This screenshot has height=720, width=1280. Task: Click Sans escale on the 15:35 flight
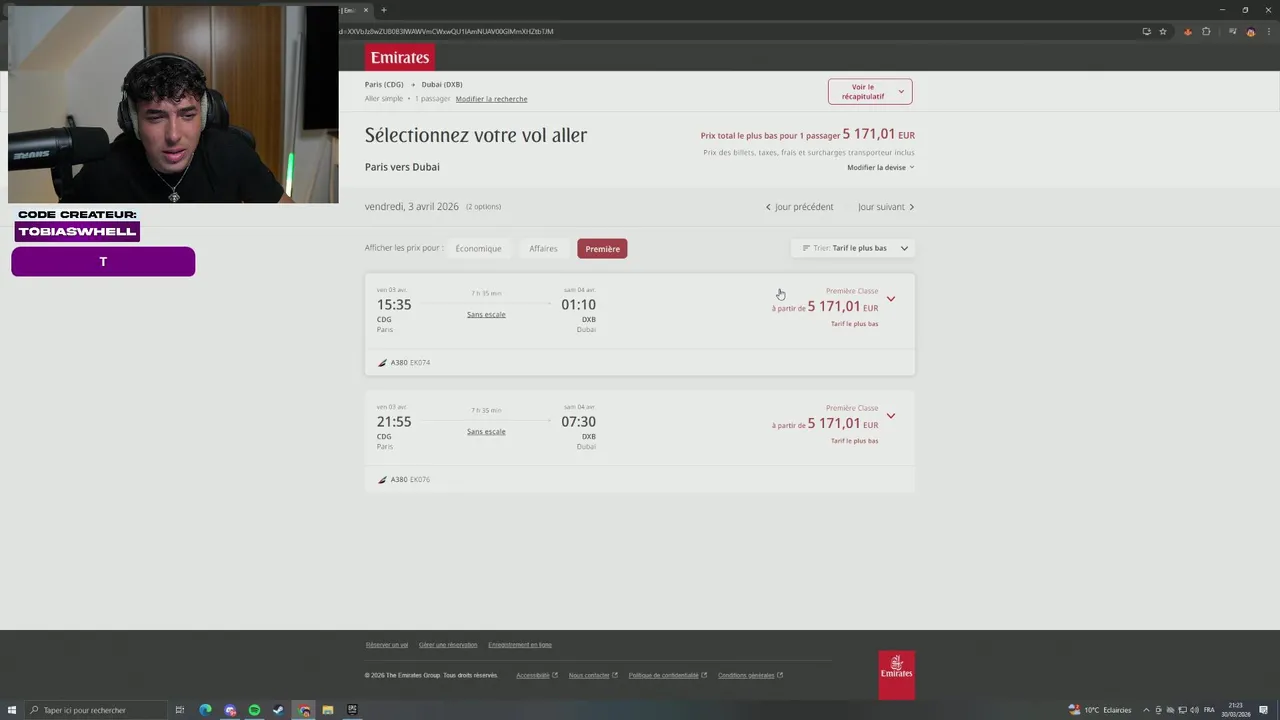(486, 314)
